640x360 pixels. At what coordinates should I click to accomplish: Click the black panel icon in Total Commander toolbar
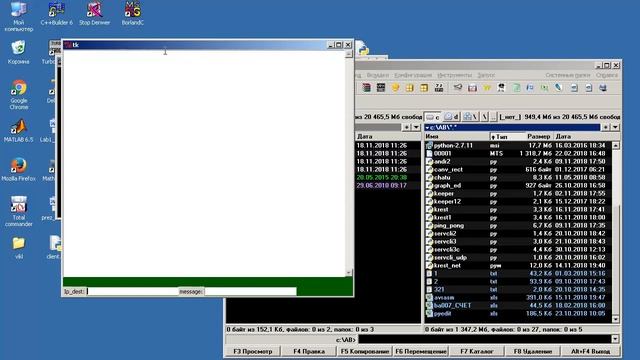coord(381,88)
